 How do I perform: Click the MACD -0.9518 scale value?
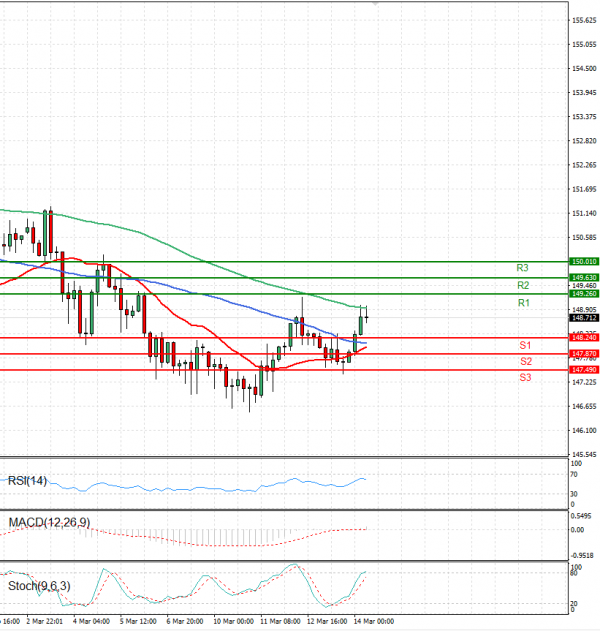coord(582,556)
